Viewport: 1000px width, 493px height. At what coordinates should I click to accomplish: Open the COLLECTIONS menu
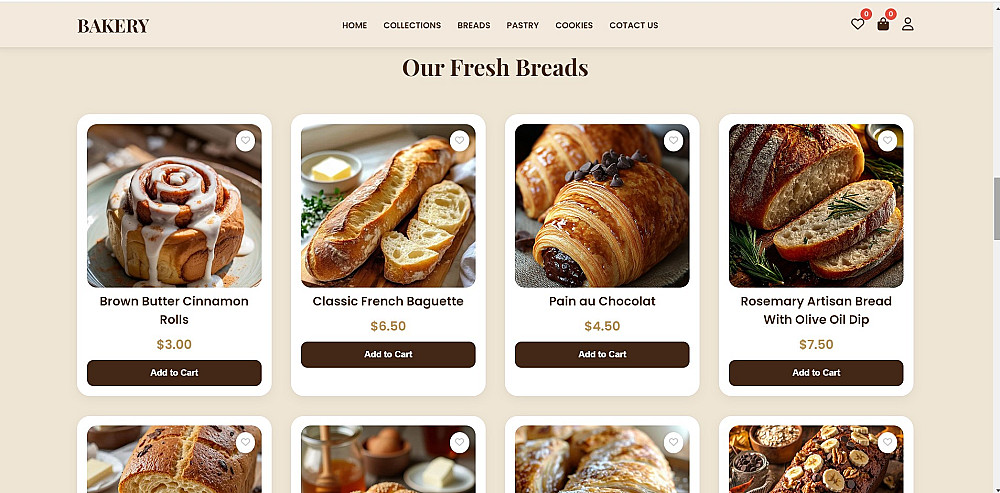point(412,26)
